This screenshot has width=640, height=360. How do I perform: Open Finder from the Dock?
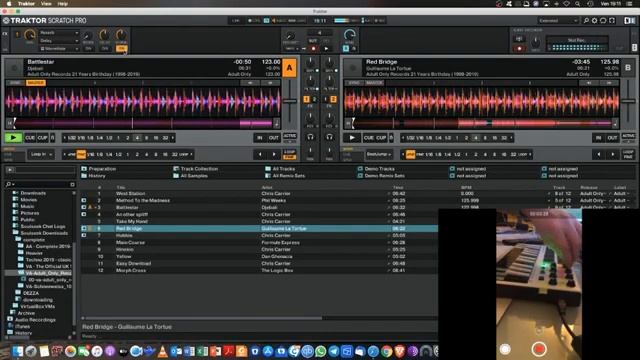click(x=18, y=351)
